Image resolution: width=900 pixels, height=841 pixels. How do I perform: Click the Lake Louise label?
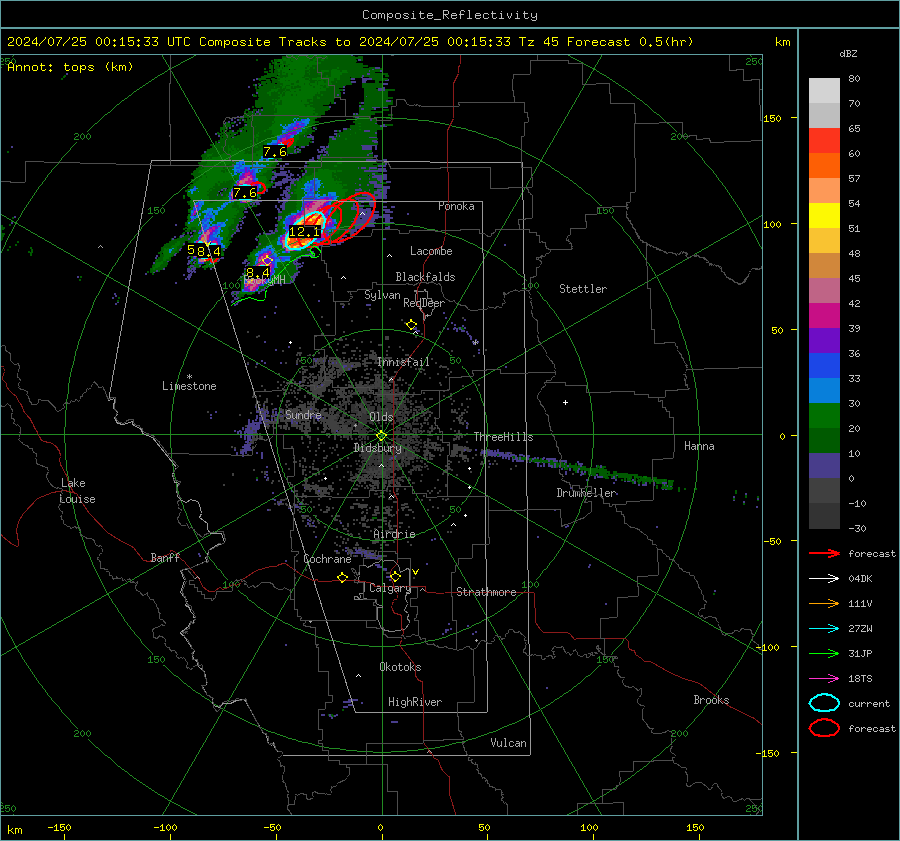pos(77,491)
